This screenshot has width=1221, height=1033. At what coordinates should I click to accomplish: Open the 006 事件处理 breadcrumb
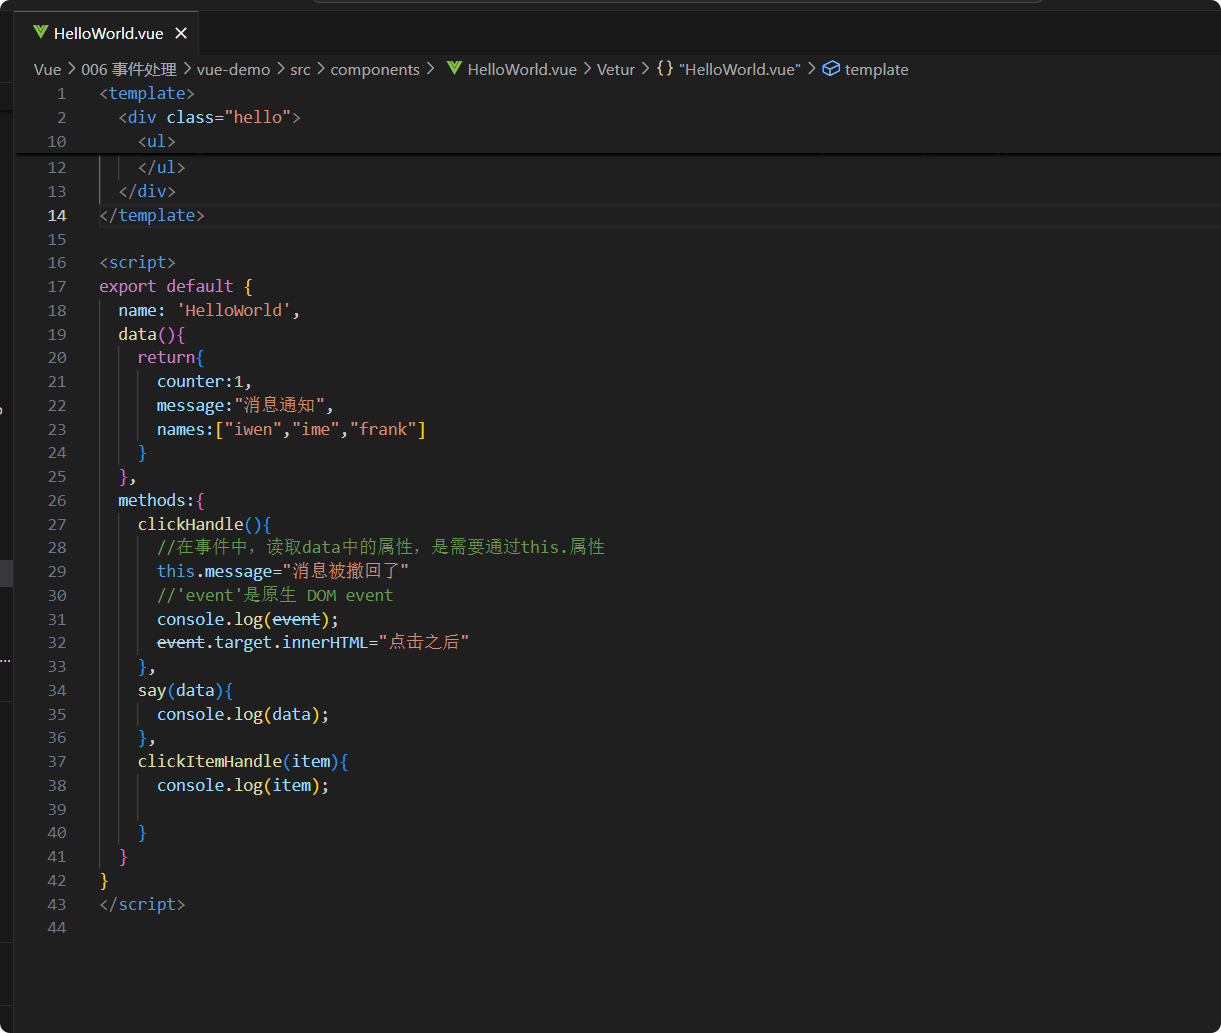(x=129, y=69)
